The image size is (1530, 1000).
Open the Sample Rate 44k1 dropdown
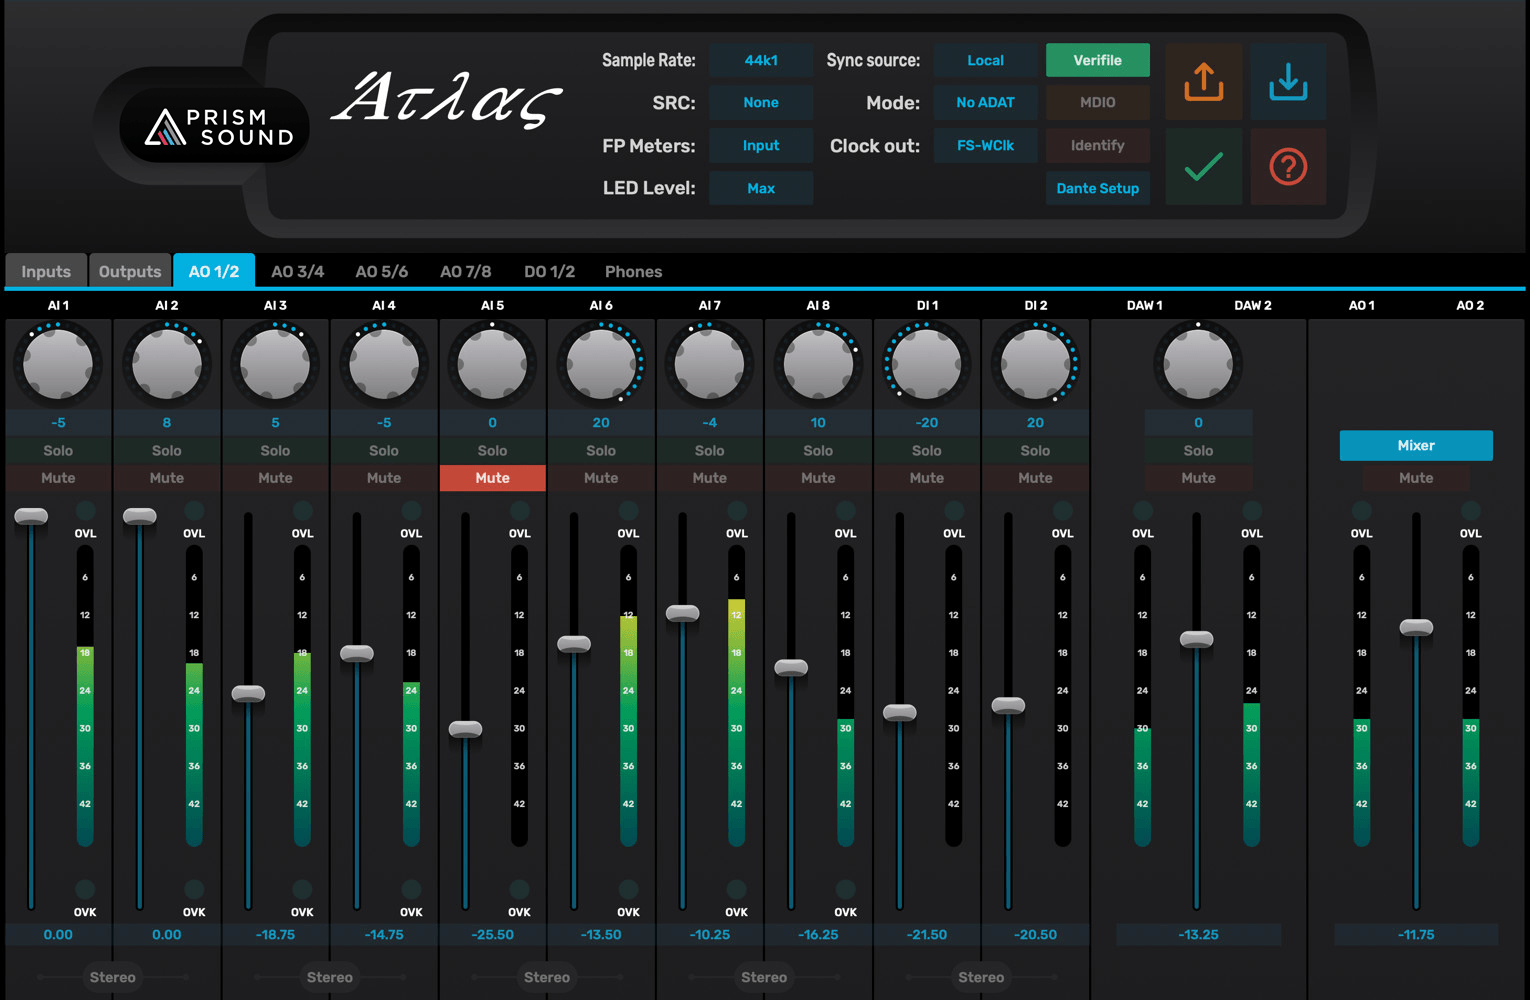point(761,60)
